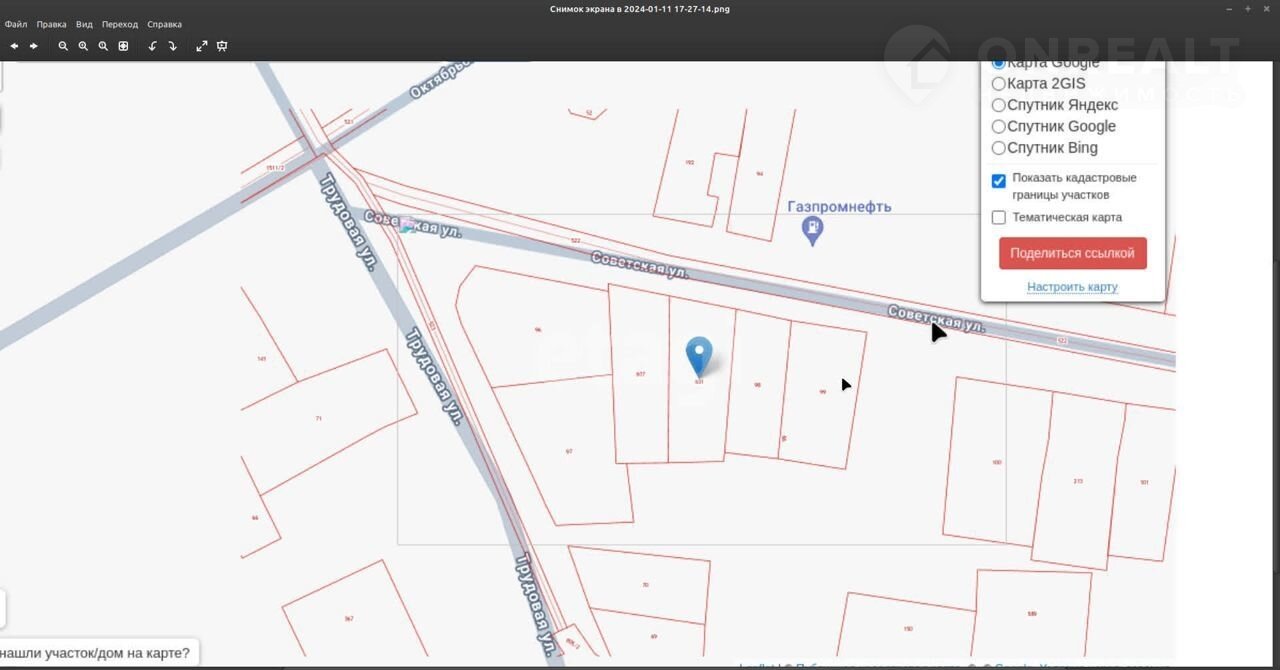1280x670 pixels.
Task: Click the zoom out magnifier icon
Action: [63, 46]
